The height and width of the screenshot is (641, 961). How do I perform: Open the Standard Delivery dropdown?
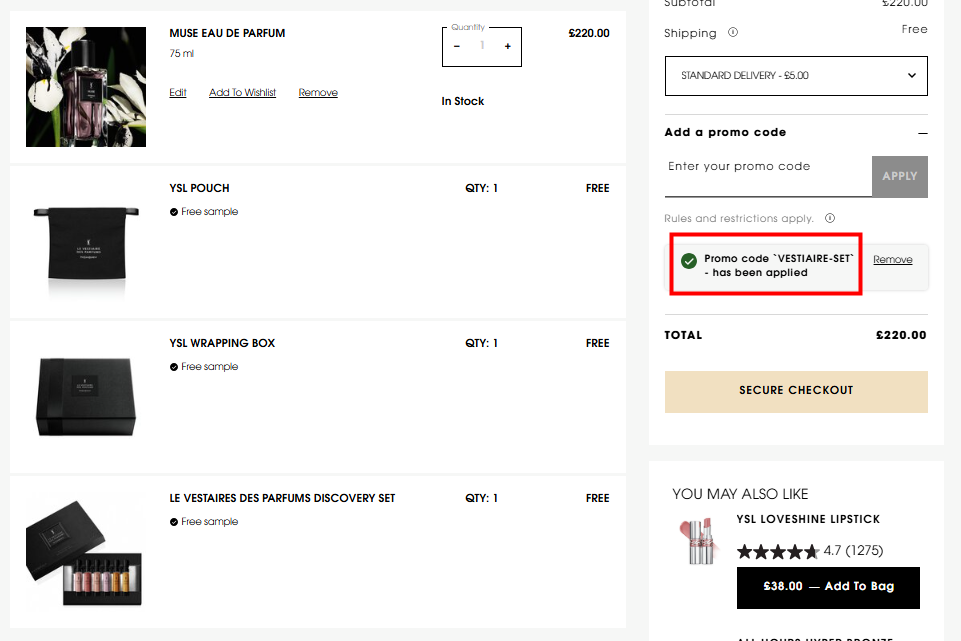796,76
